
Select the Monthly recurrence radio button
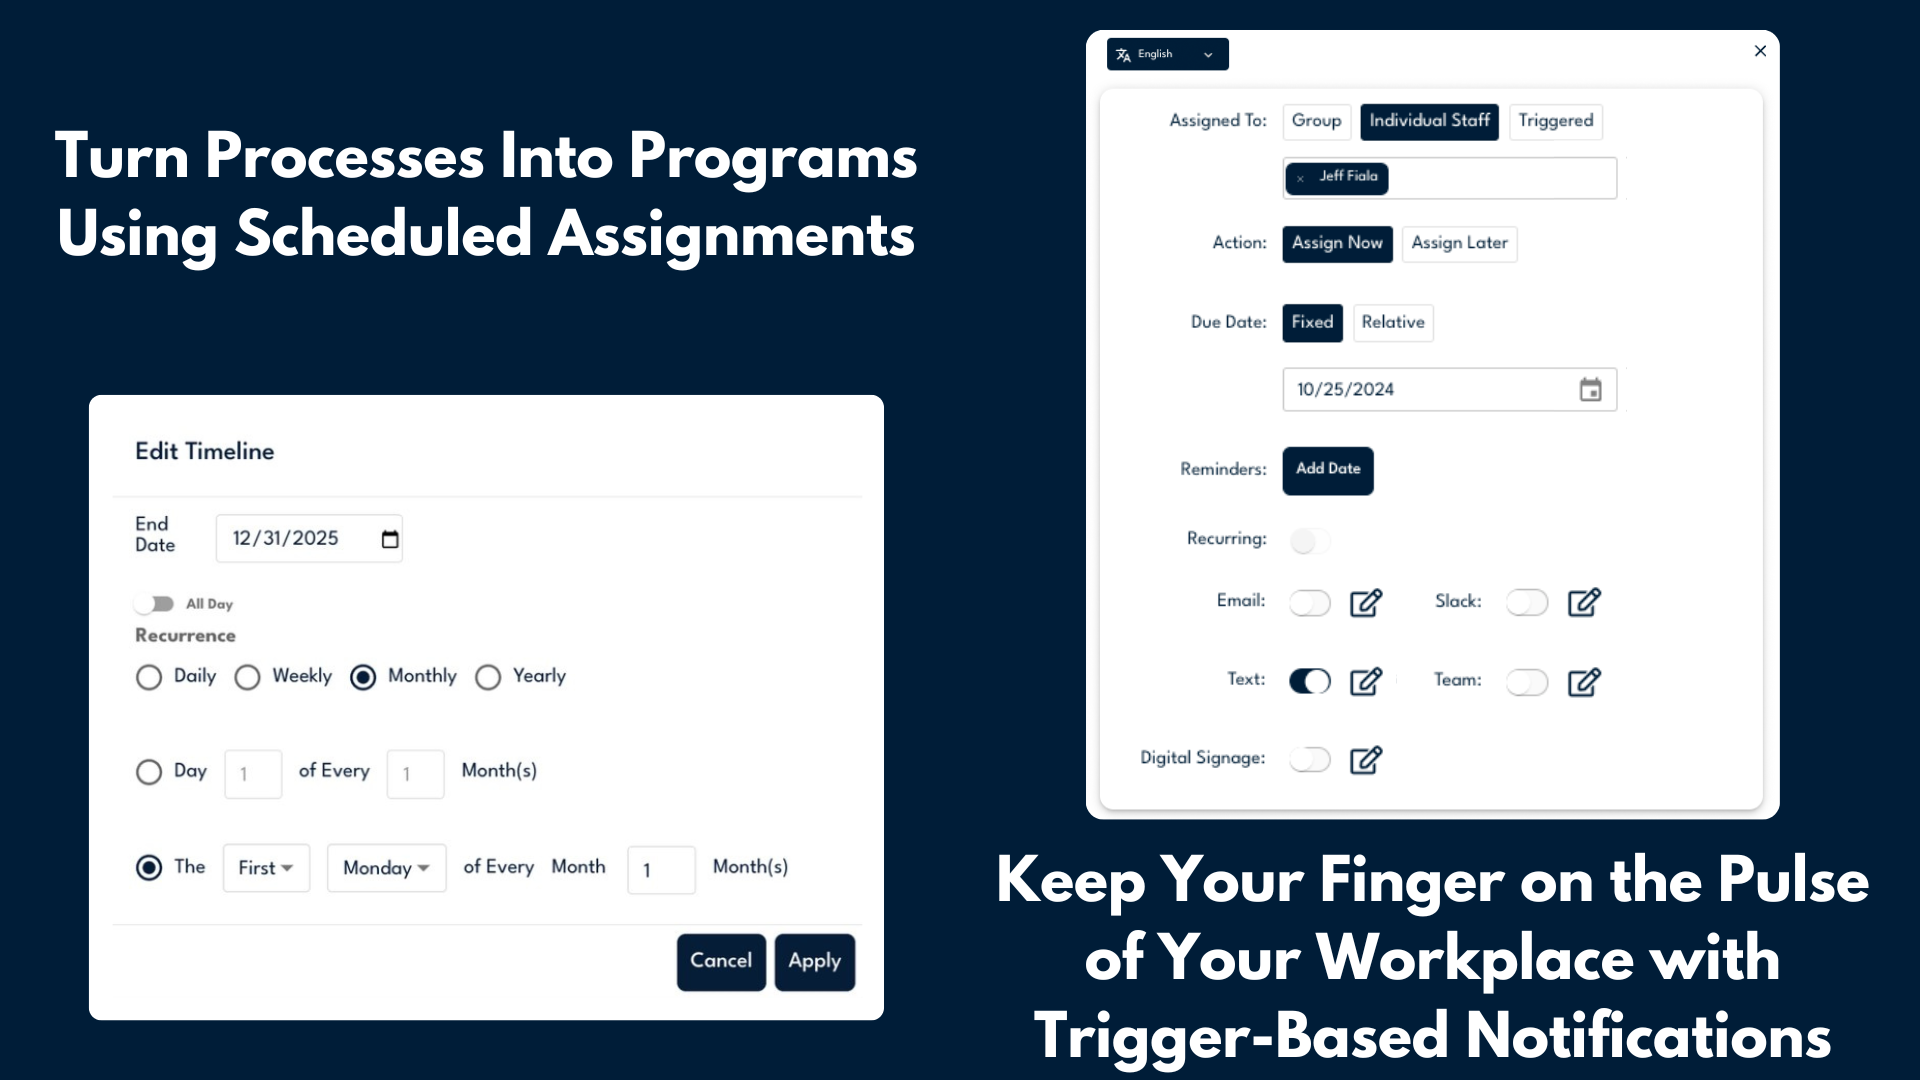point(364,675)
